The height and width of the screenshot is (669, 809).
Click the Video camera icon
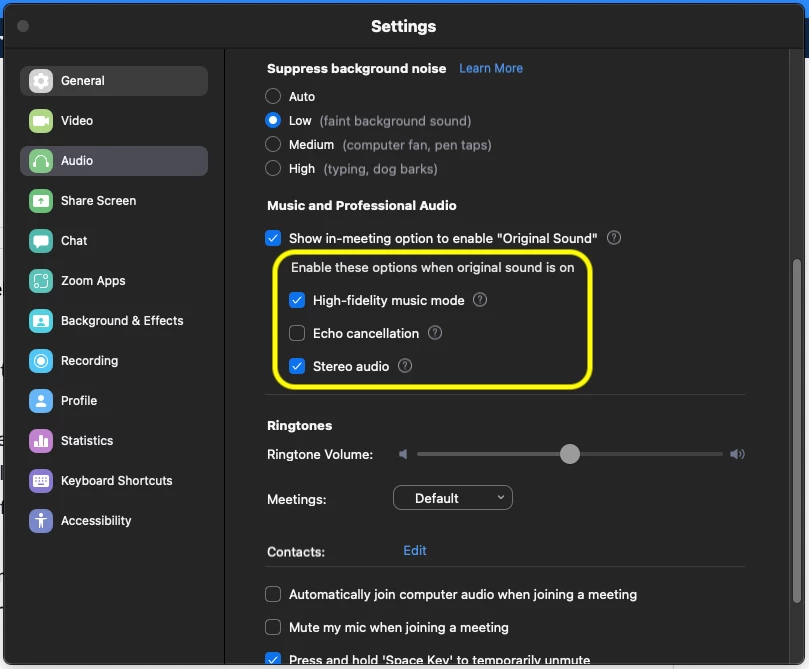(x=41, y=121)
